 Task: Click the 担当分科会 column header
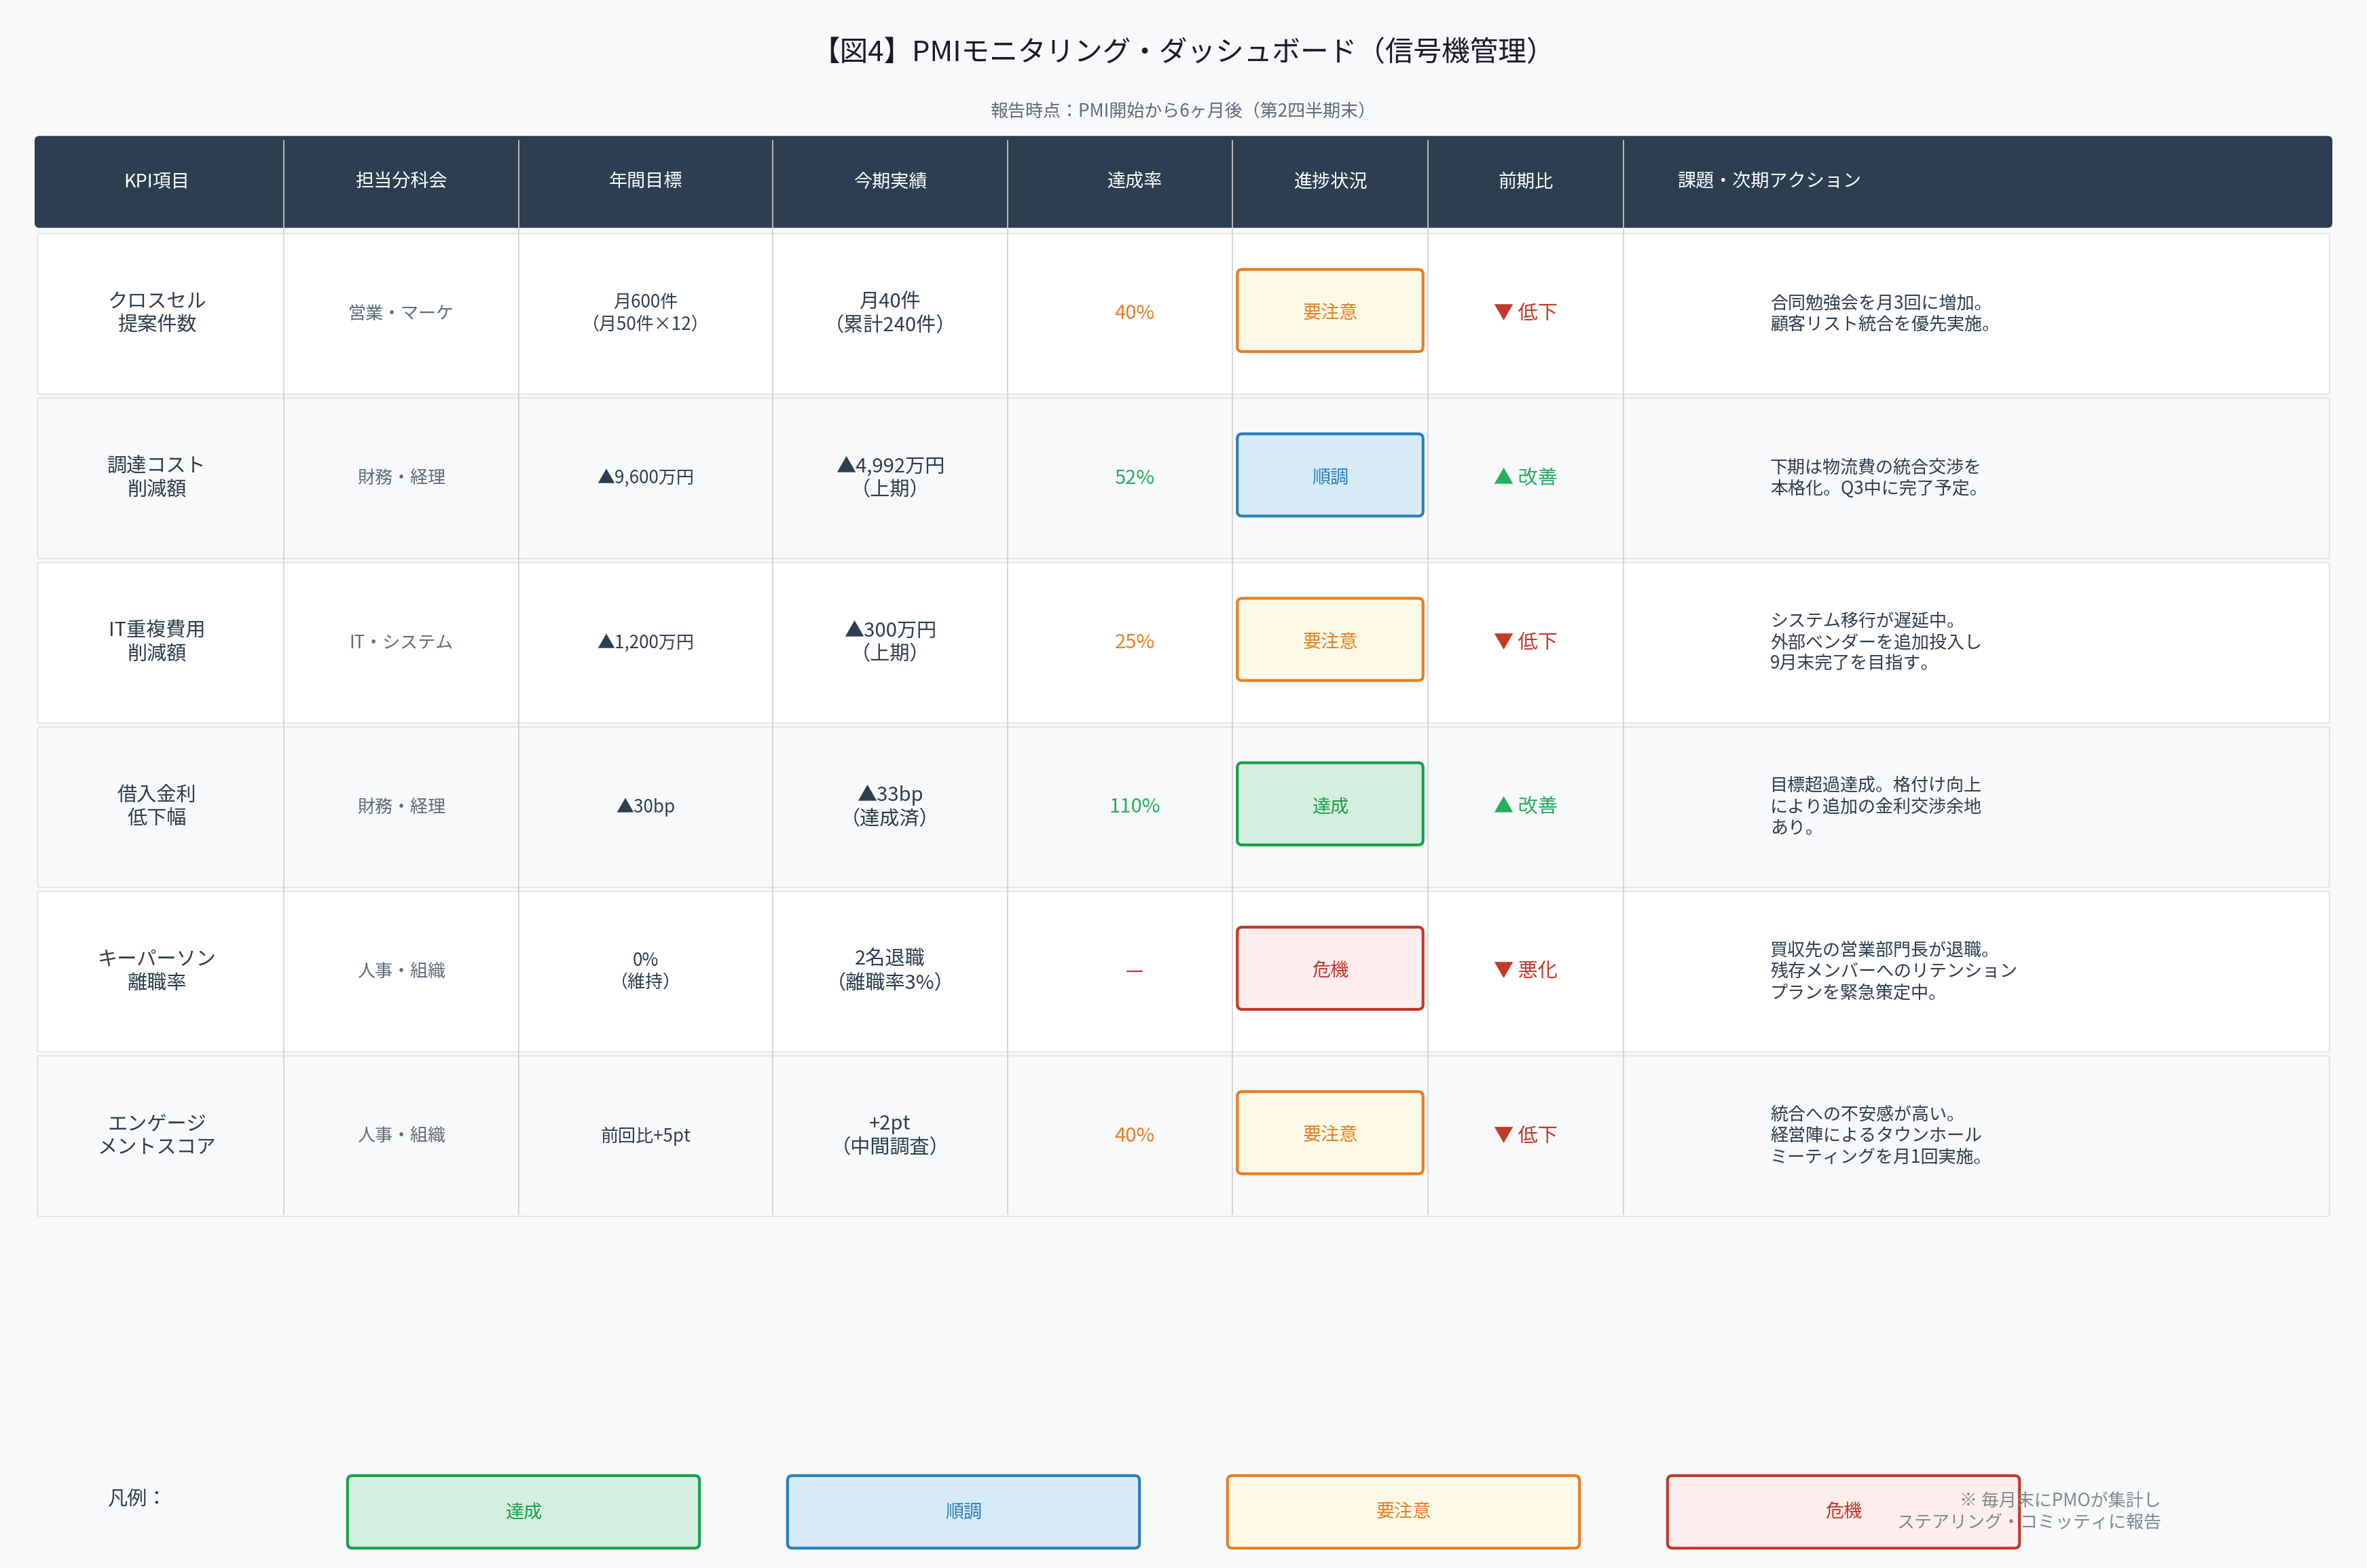(x=401, y=180)
